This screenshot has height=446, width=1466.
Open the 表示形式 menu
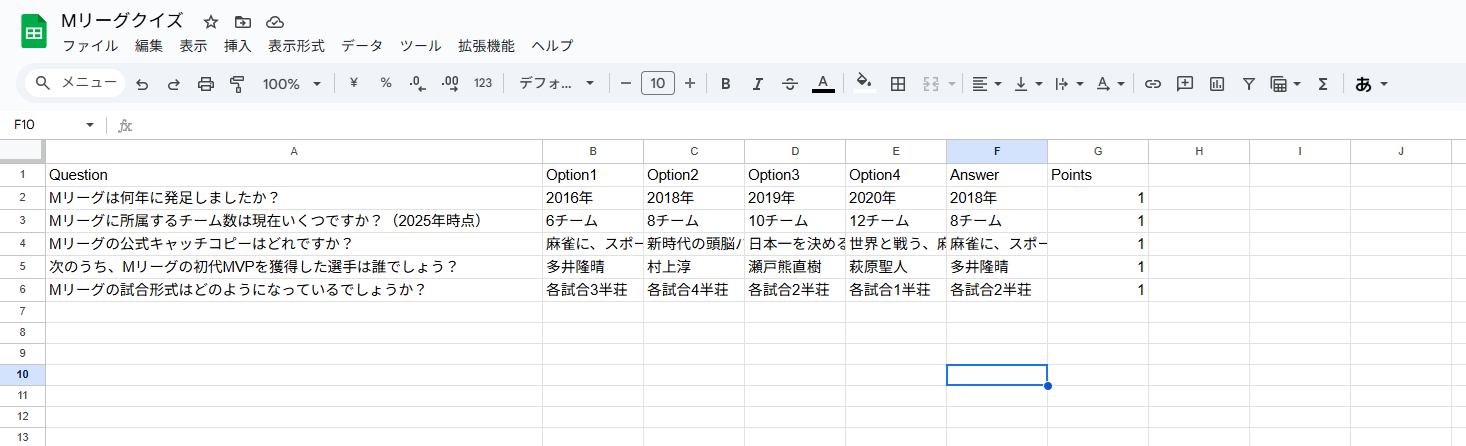(x=296, y=46)
